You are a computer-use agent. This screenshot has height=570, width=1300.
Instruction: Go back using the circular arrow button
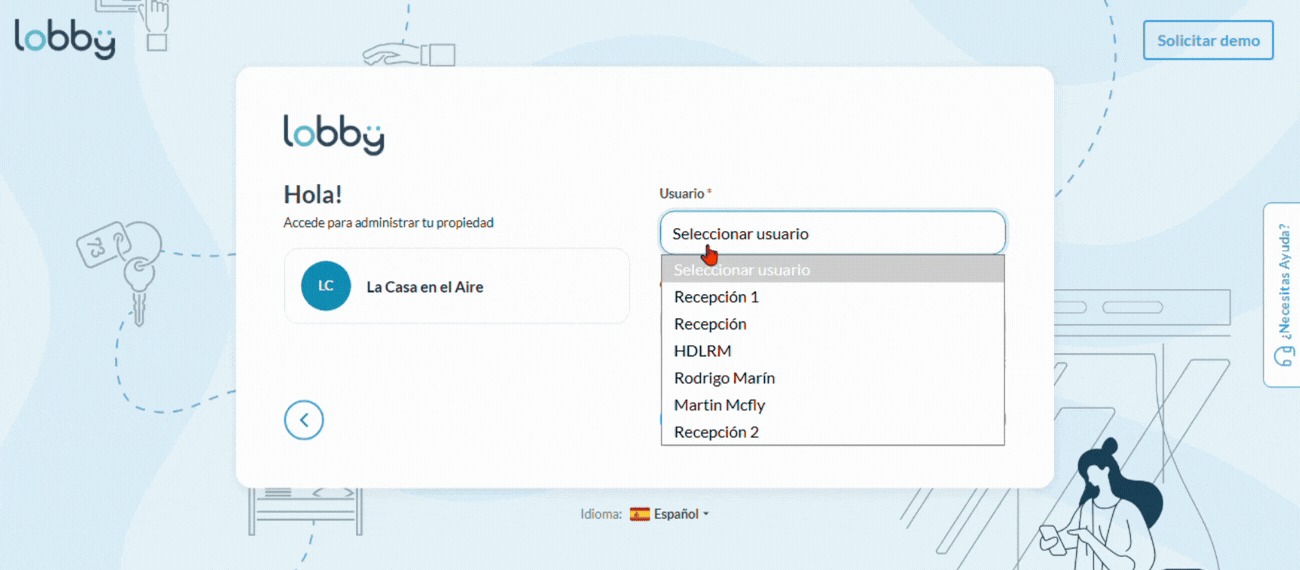coord(304,420)
